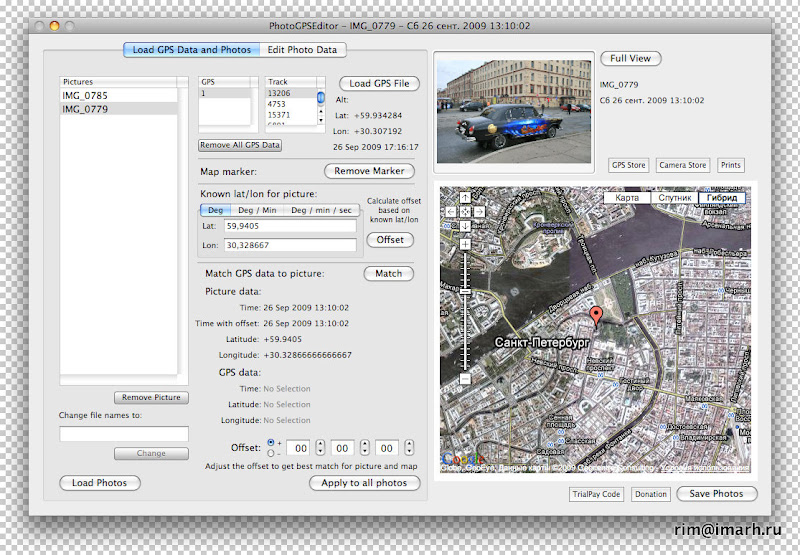Pan the map right with arrow control
Screen dimensions: 800x555
pyautogui.click(x=479, y=212)
